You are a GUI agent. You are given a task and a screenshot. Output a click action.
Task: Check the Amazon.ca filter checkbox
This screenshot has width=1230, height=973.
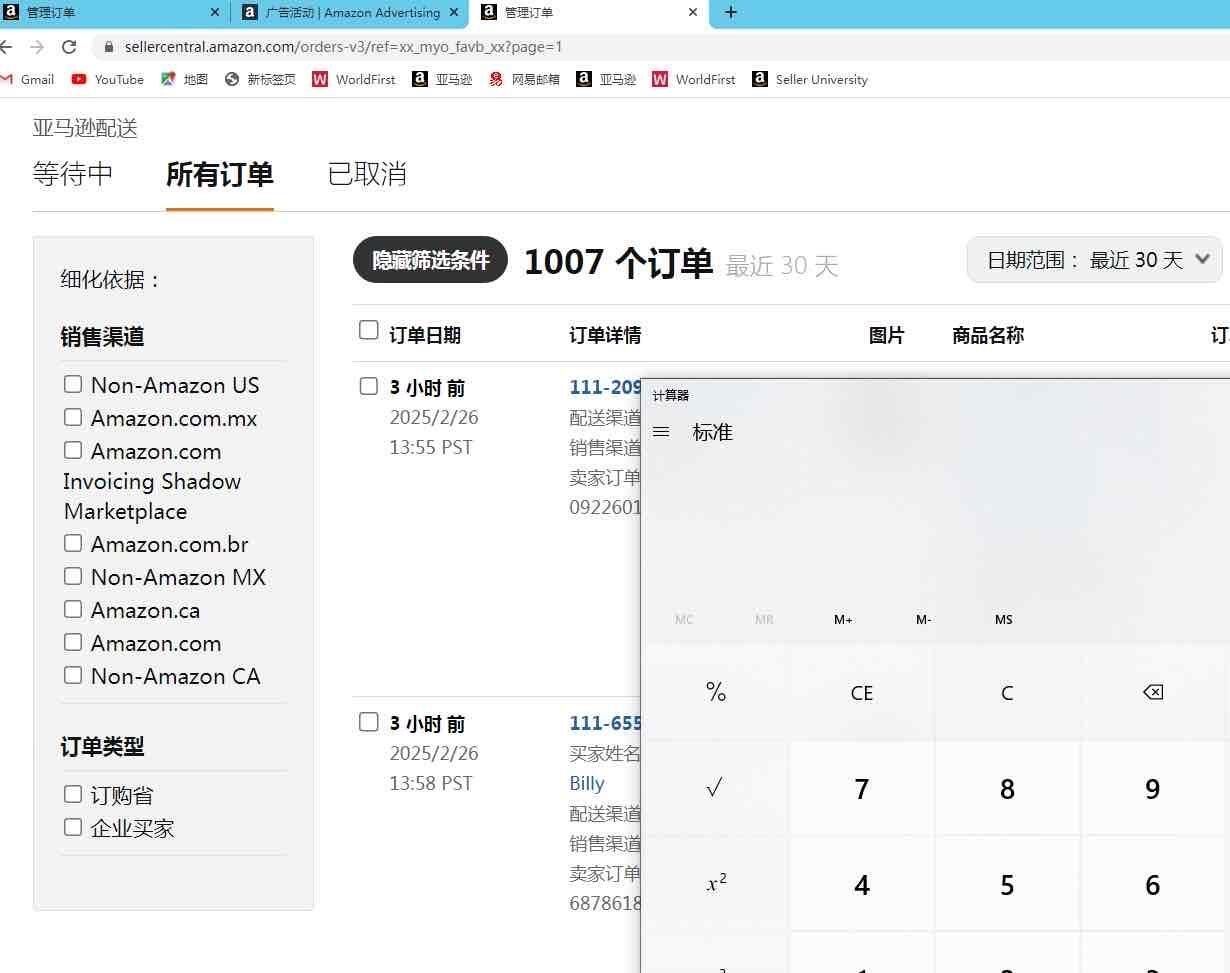pyautogui.click(x=73, y=609)
